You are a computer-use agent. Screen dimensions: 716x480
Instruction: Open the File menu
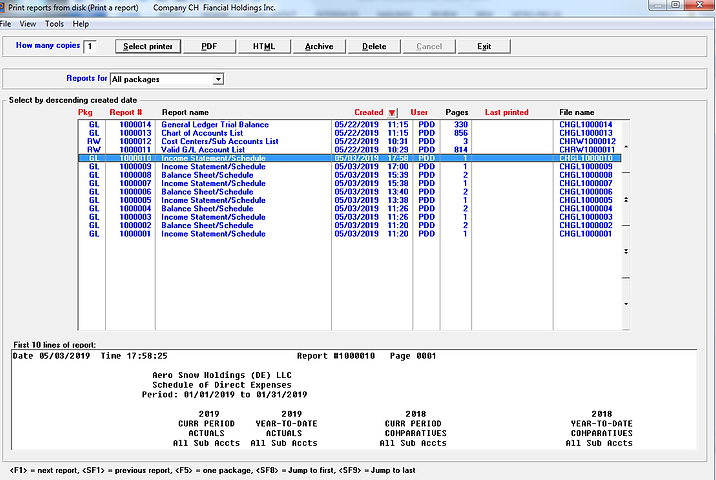[5, 24]
